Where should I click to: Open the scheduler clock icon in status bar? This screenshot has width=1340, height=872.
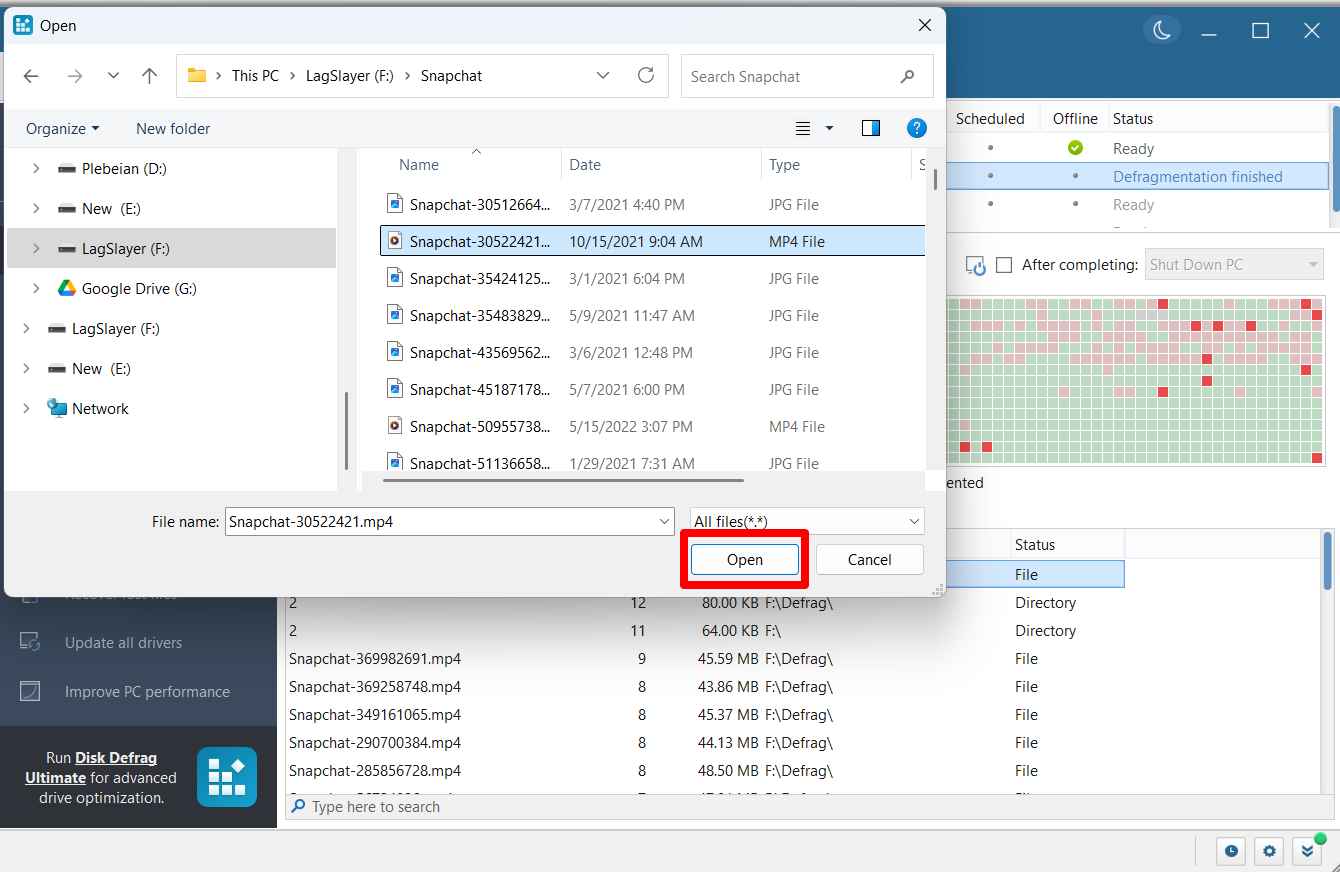[1231, 851]
